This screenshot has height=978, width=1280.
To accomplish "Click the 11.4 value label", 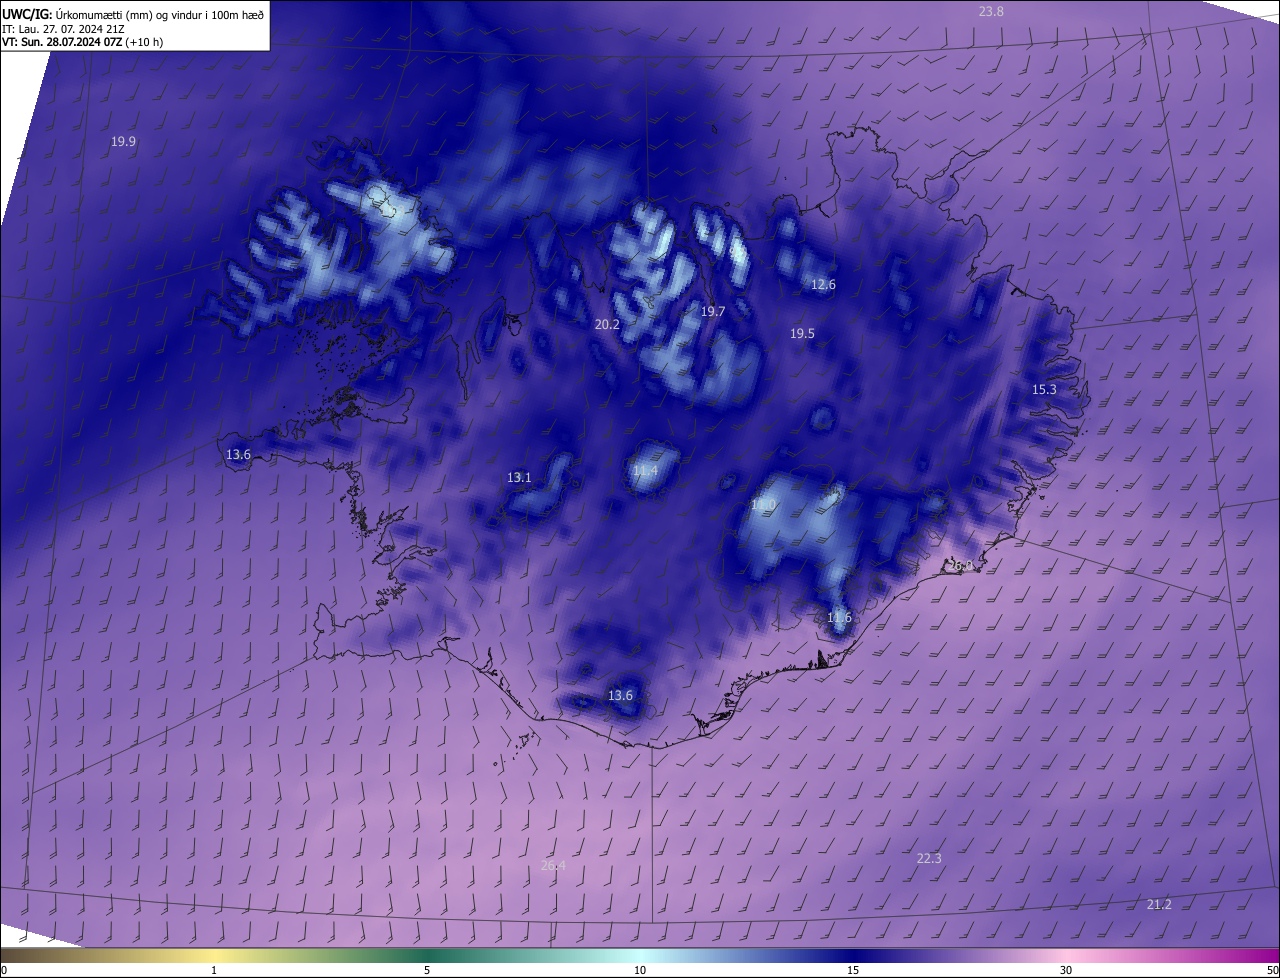I will (x=645, y=471).
